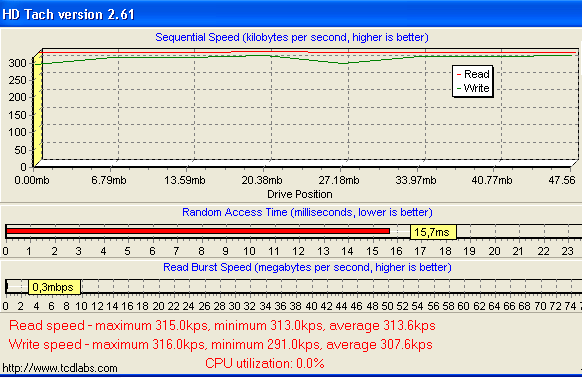Click the 150 value on speed axis

(x=17, y=115)
